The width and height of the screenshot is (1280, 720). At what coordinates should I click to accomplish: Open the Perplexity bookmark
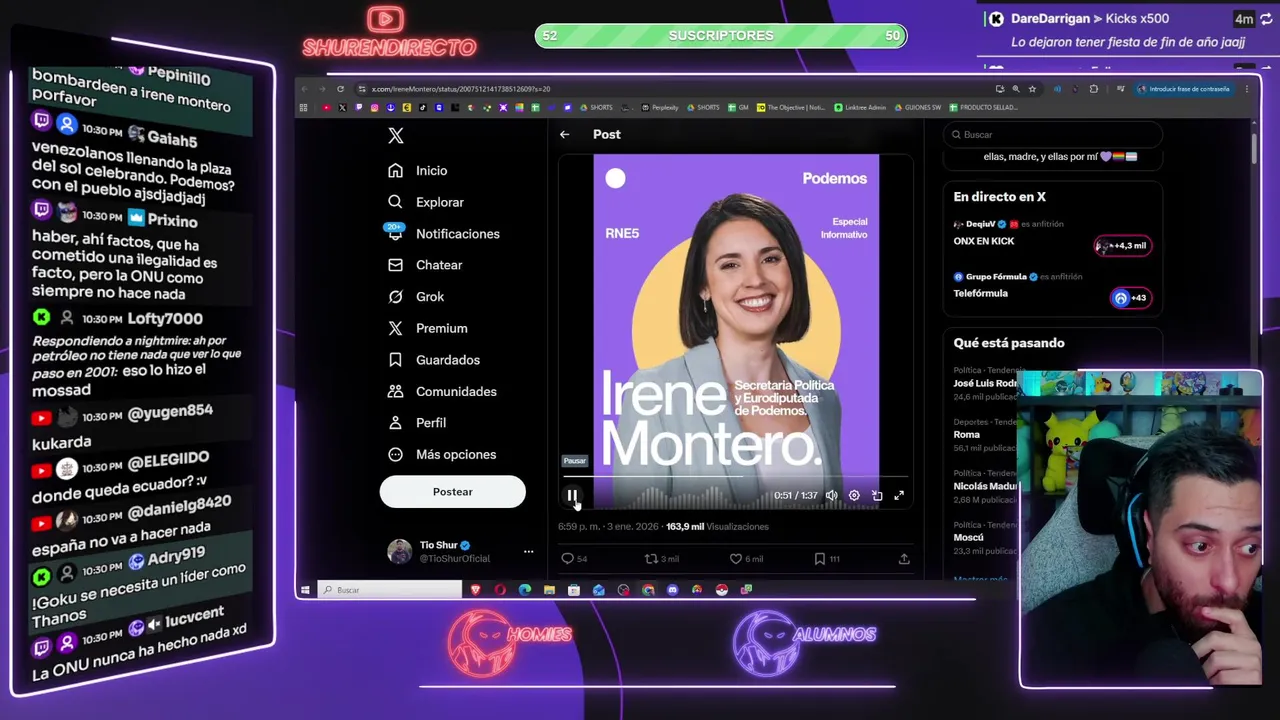660,107
